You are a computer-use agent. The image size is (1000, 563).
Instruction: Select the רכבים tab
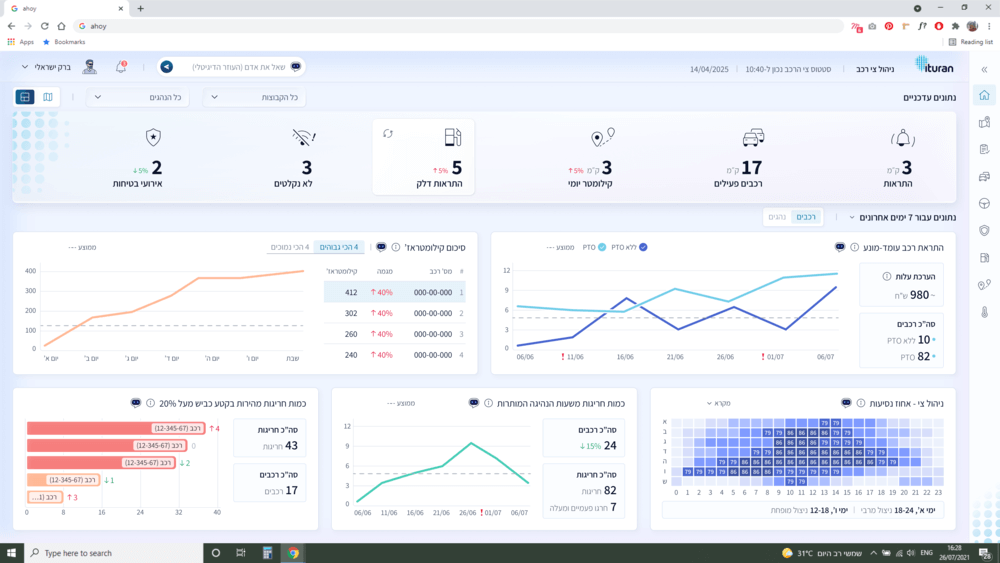(805, 217)
